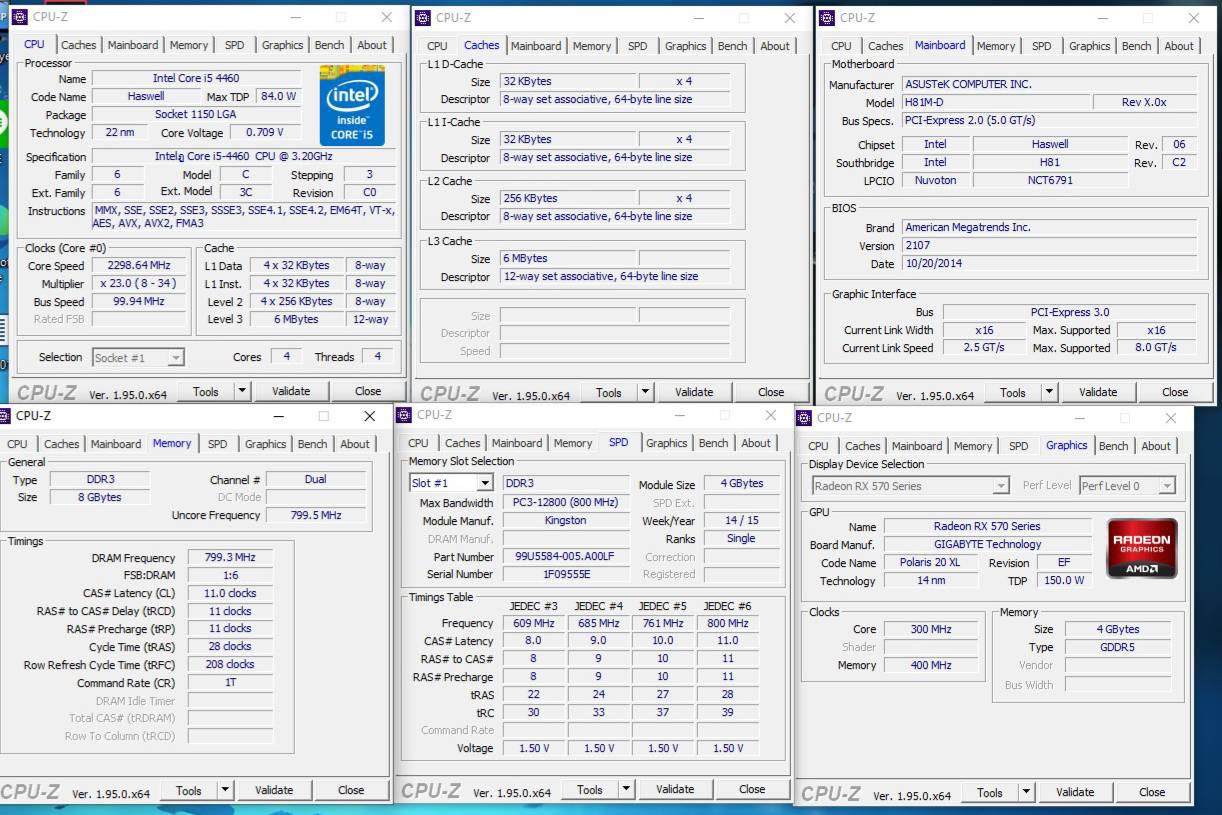Click the motherboard model H81M-D field
Viewport: 1222px width, 815px height.
995,102
